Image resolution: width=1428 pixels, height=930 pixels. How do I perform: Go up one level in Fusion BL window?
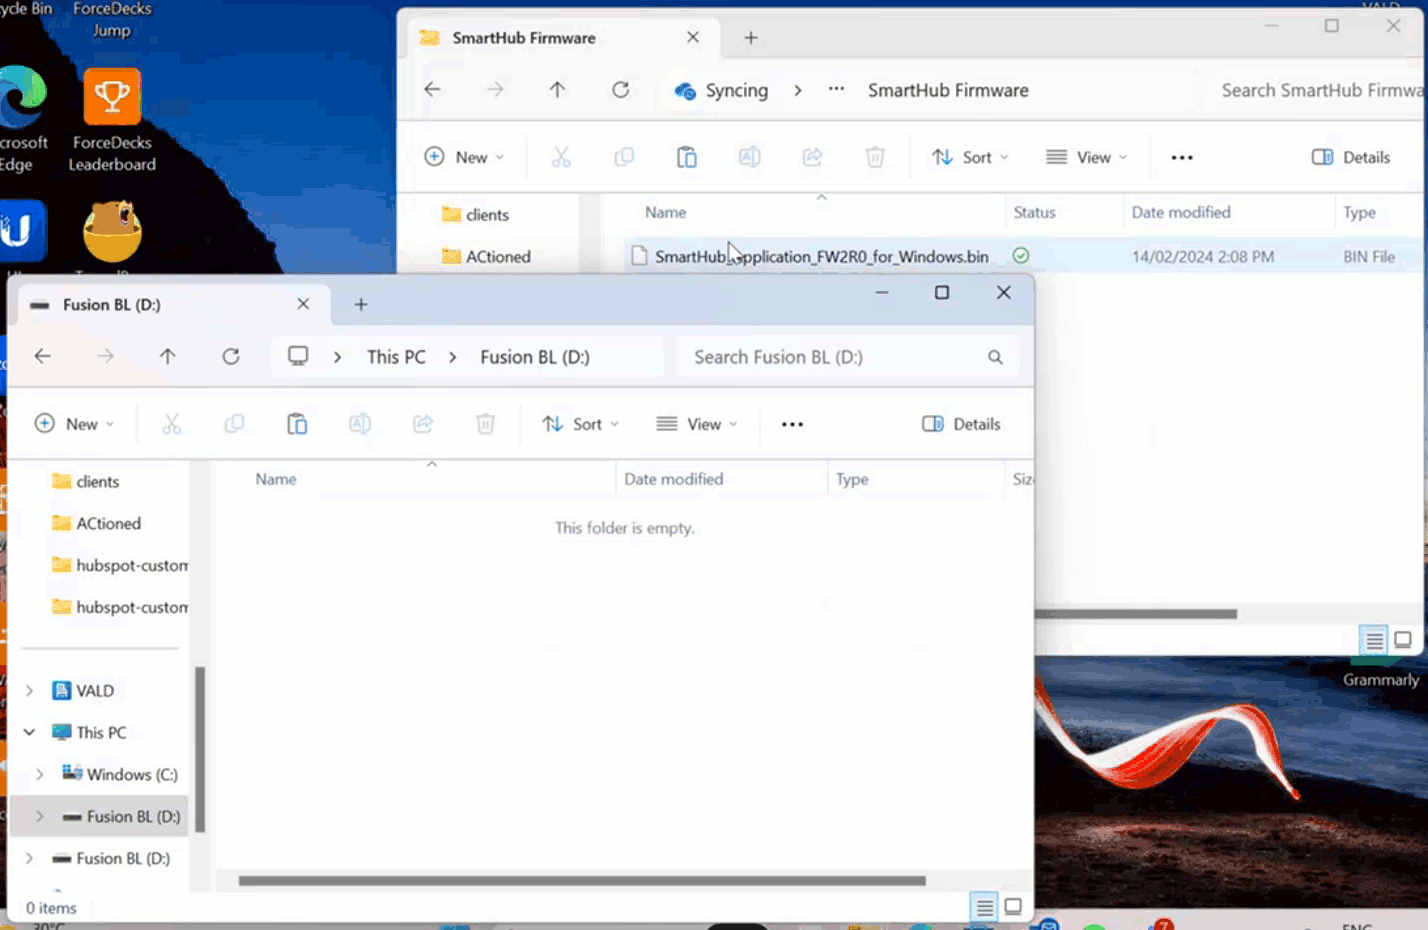[167, 356]
